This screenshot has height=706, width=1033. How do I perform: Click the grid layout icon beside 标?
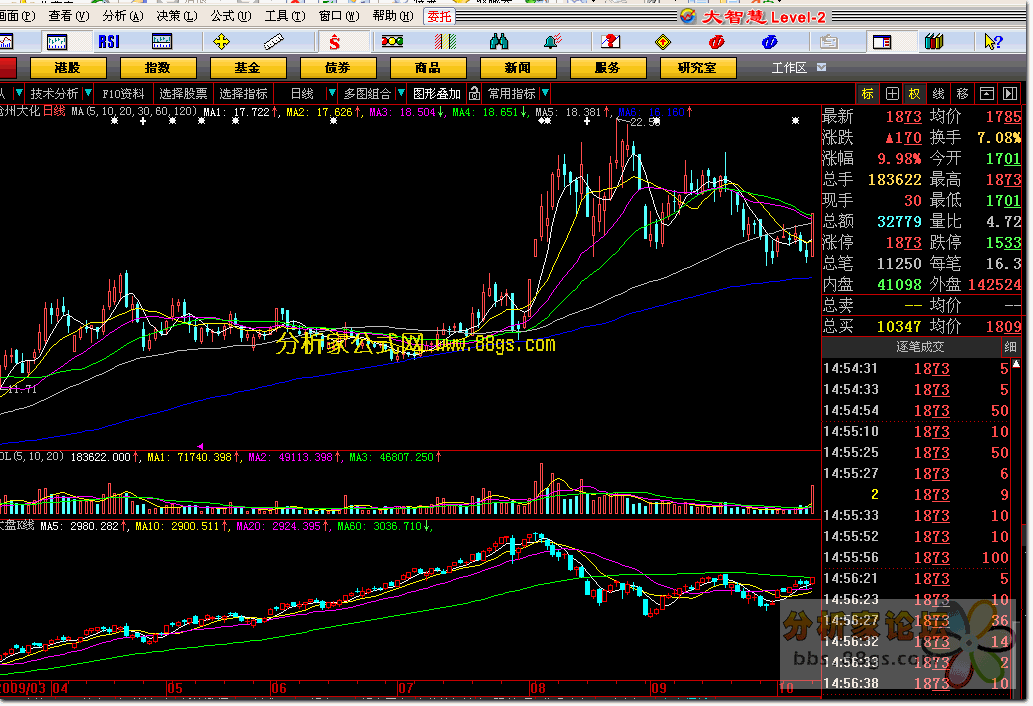[x=891, y=94]
